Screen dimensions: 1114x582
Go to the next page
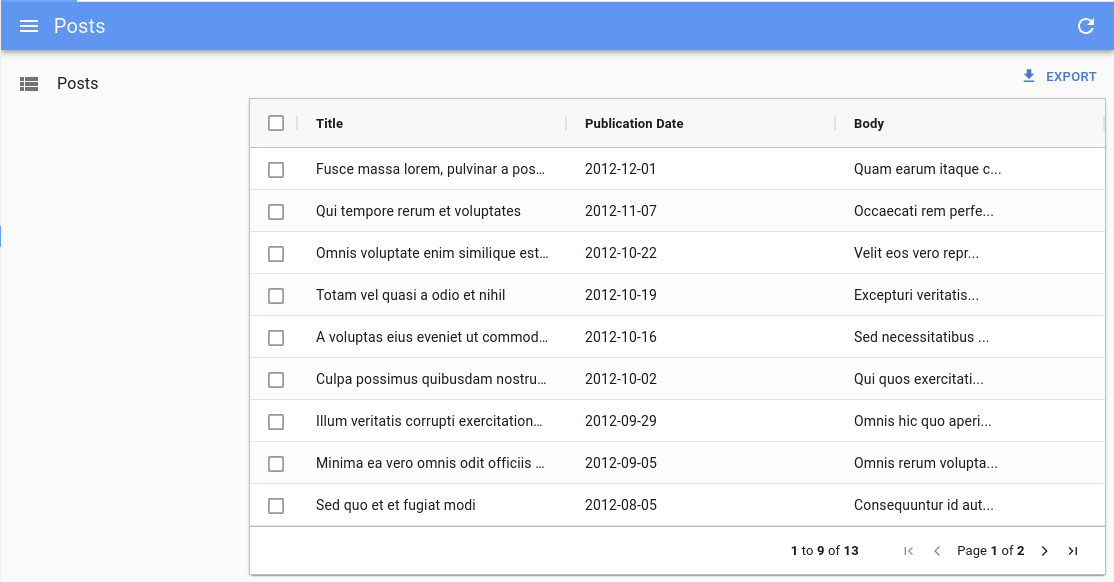(1044, 550)
